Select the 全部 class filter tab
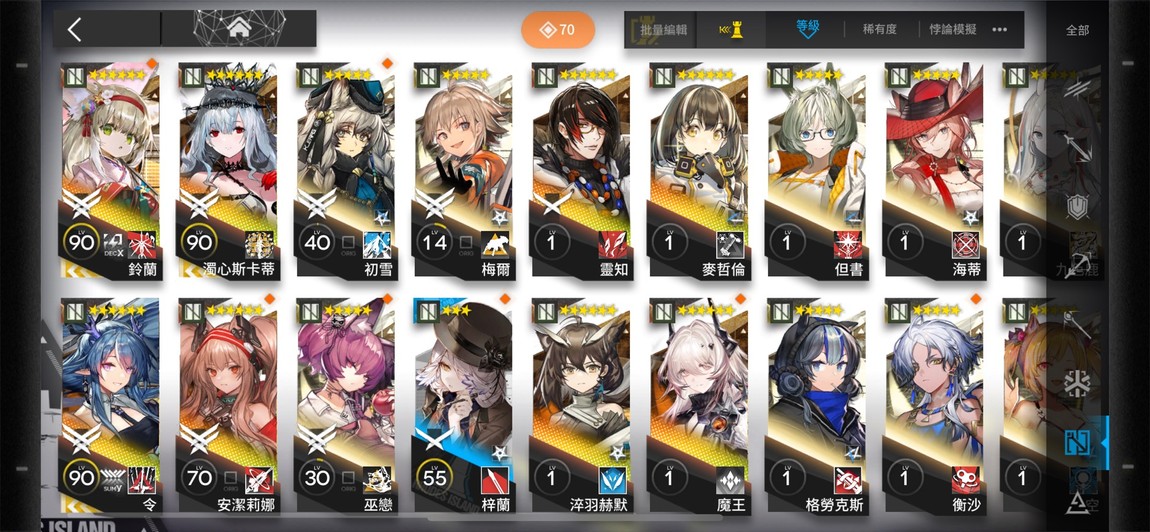Screen dimensions: 1150x532 (x=1077, y=30)
